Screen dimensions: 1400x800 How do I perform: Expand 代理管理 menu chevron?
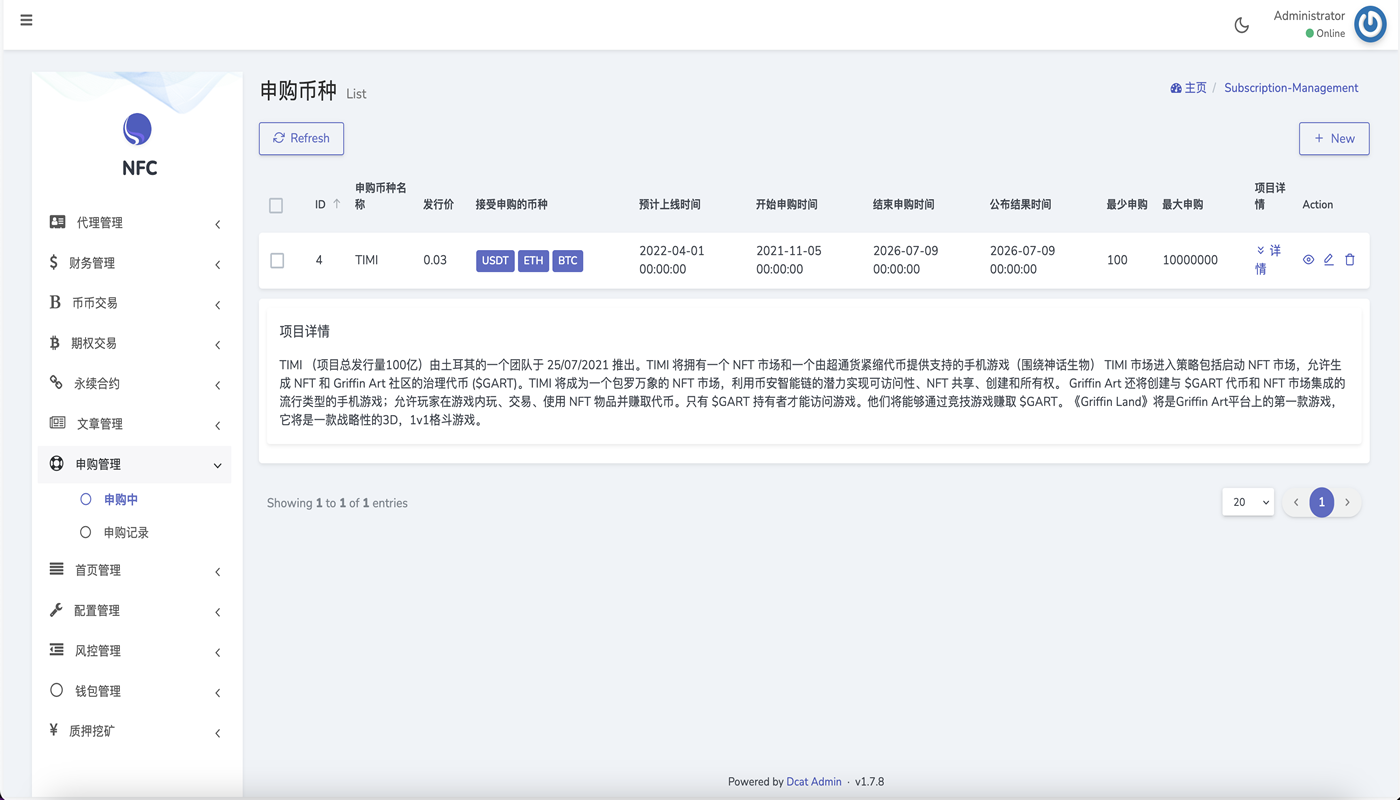click(x=218, y=224)
